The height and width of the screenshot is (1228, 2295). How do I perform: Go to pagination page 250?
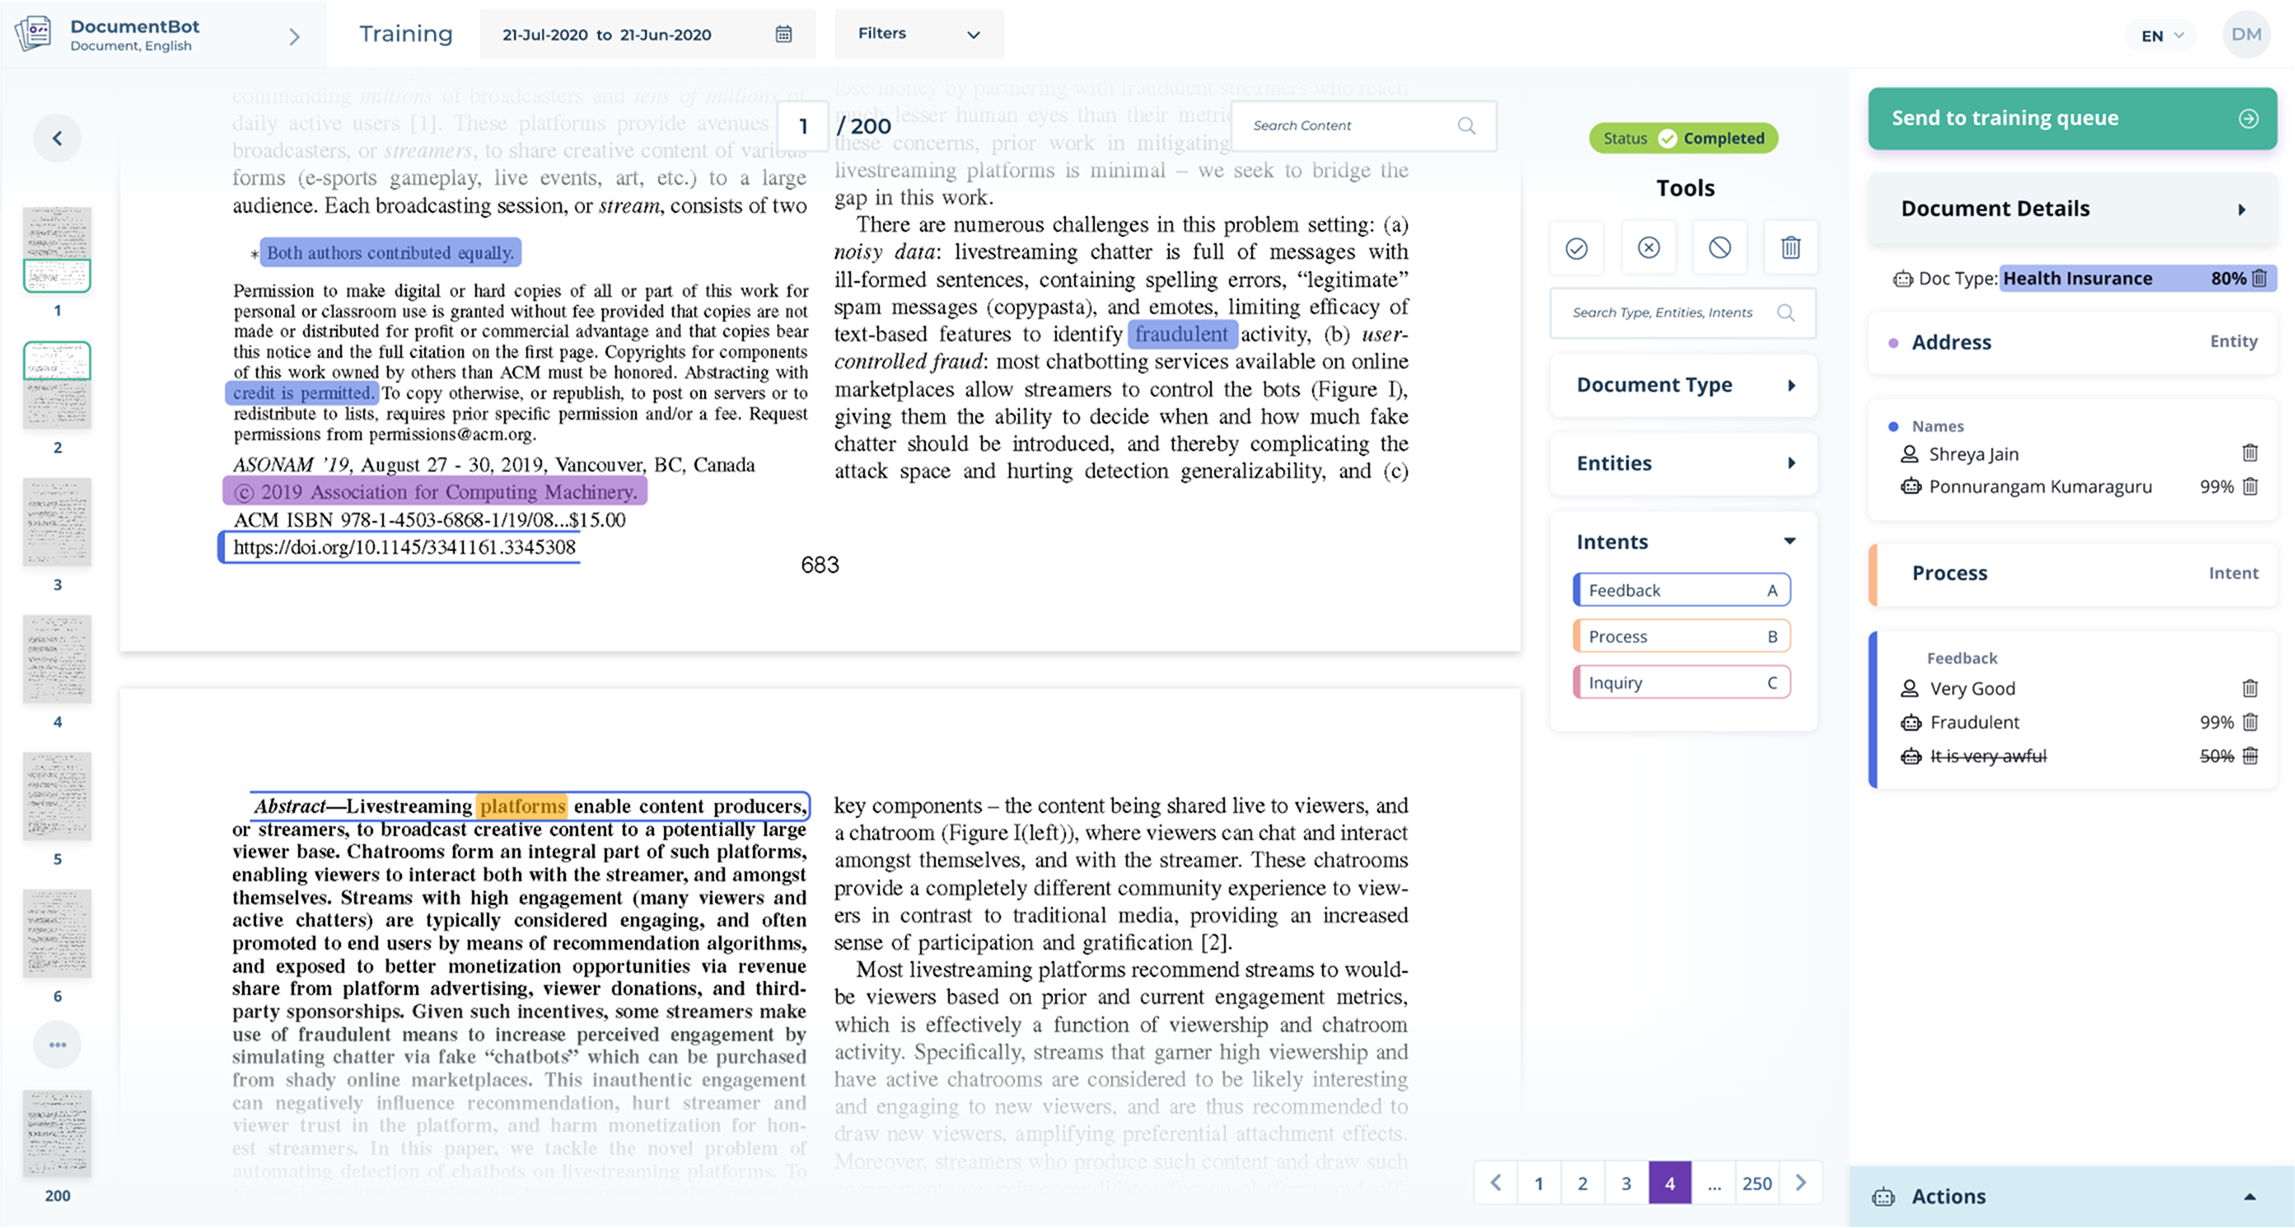pyautogui.click(x=1756, y=1183)
